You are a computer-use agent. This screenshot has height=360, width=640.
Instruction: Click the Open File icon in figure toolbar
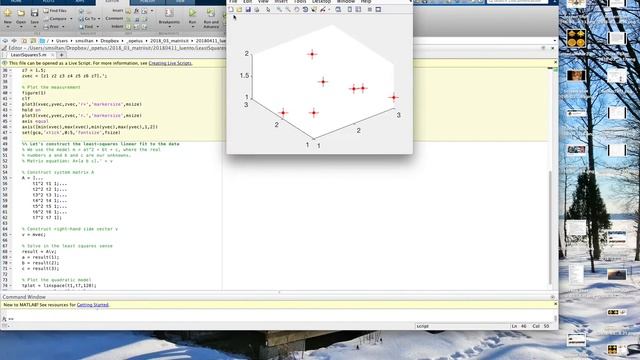coord(239,9)
